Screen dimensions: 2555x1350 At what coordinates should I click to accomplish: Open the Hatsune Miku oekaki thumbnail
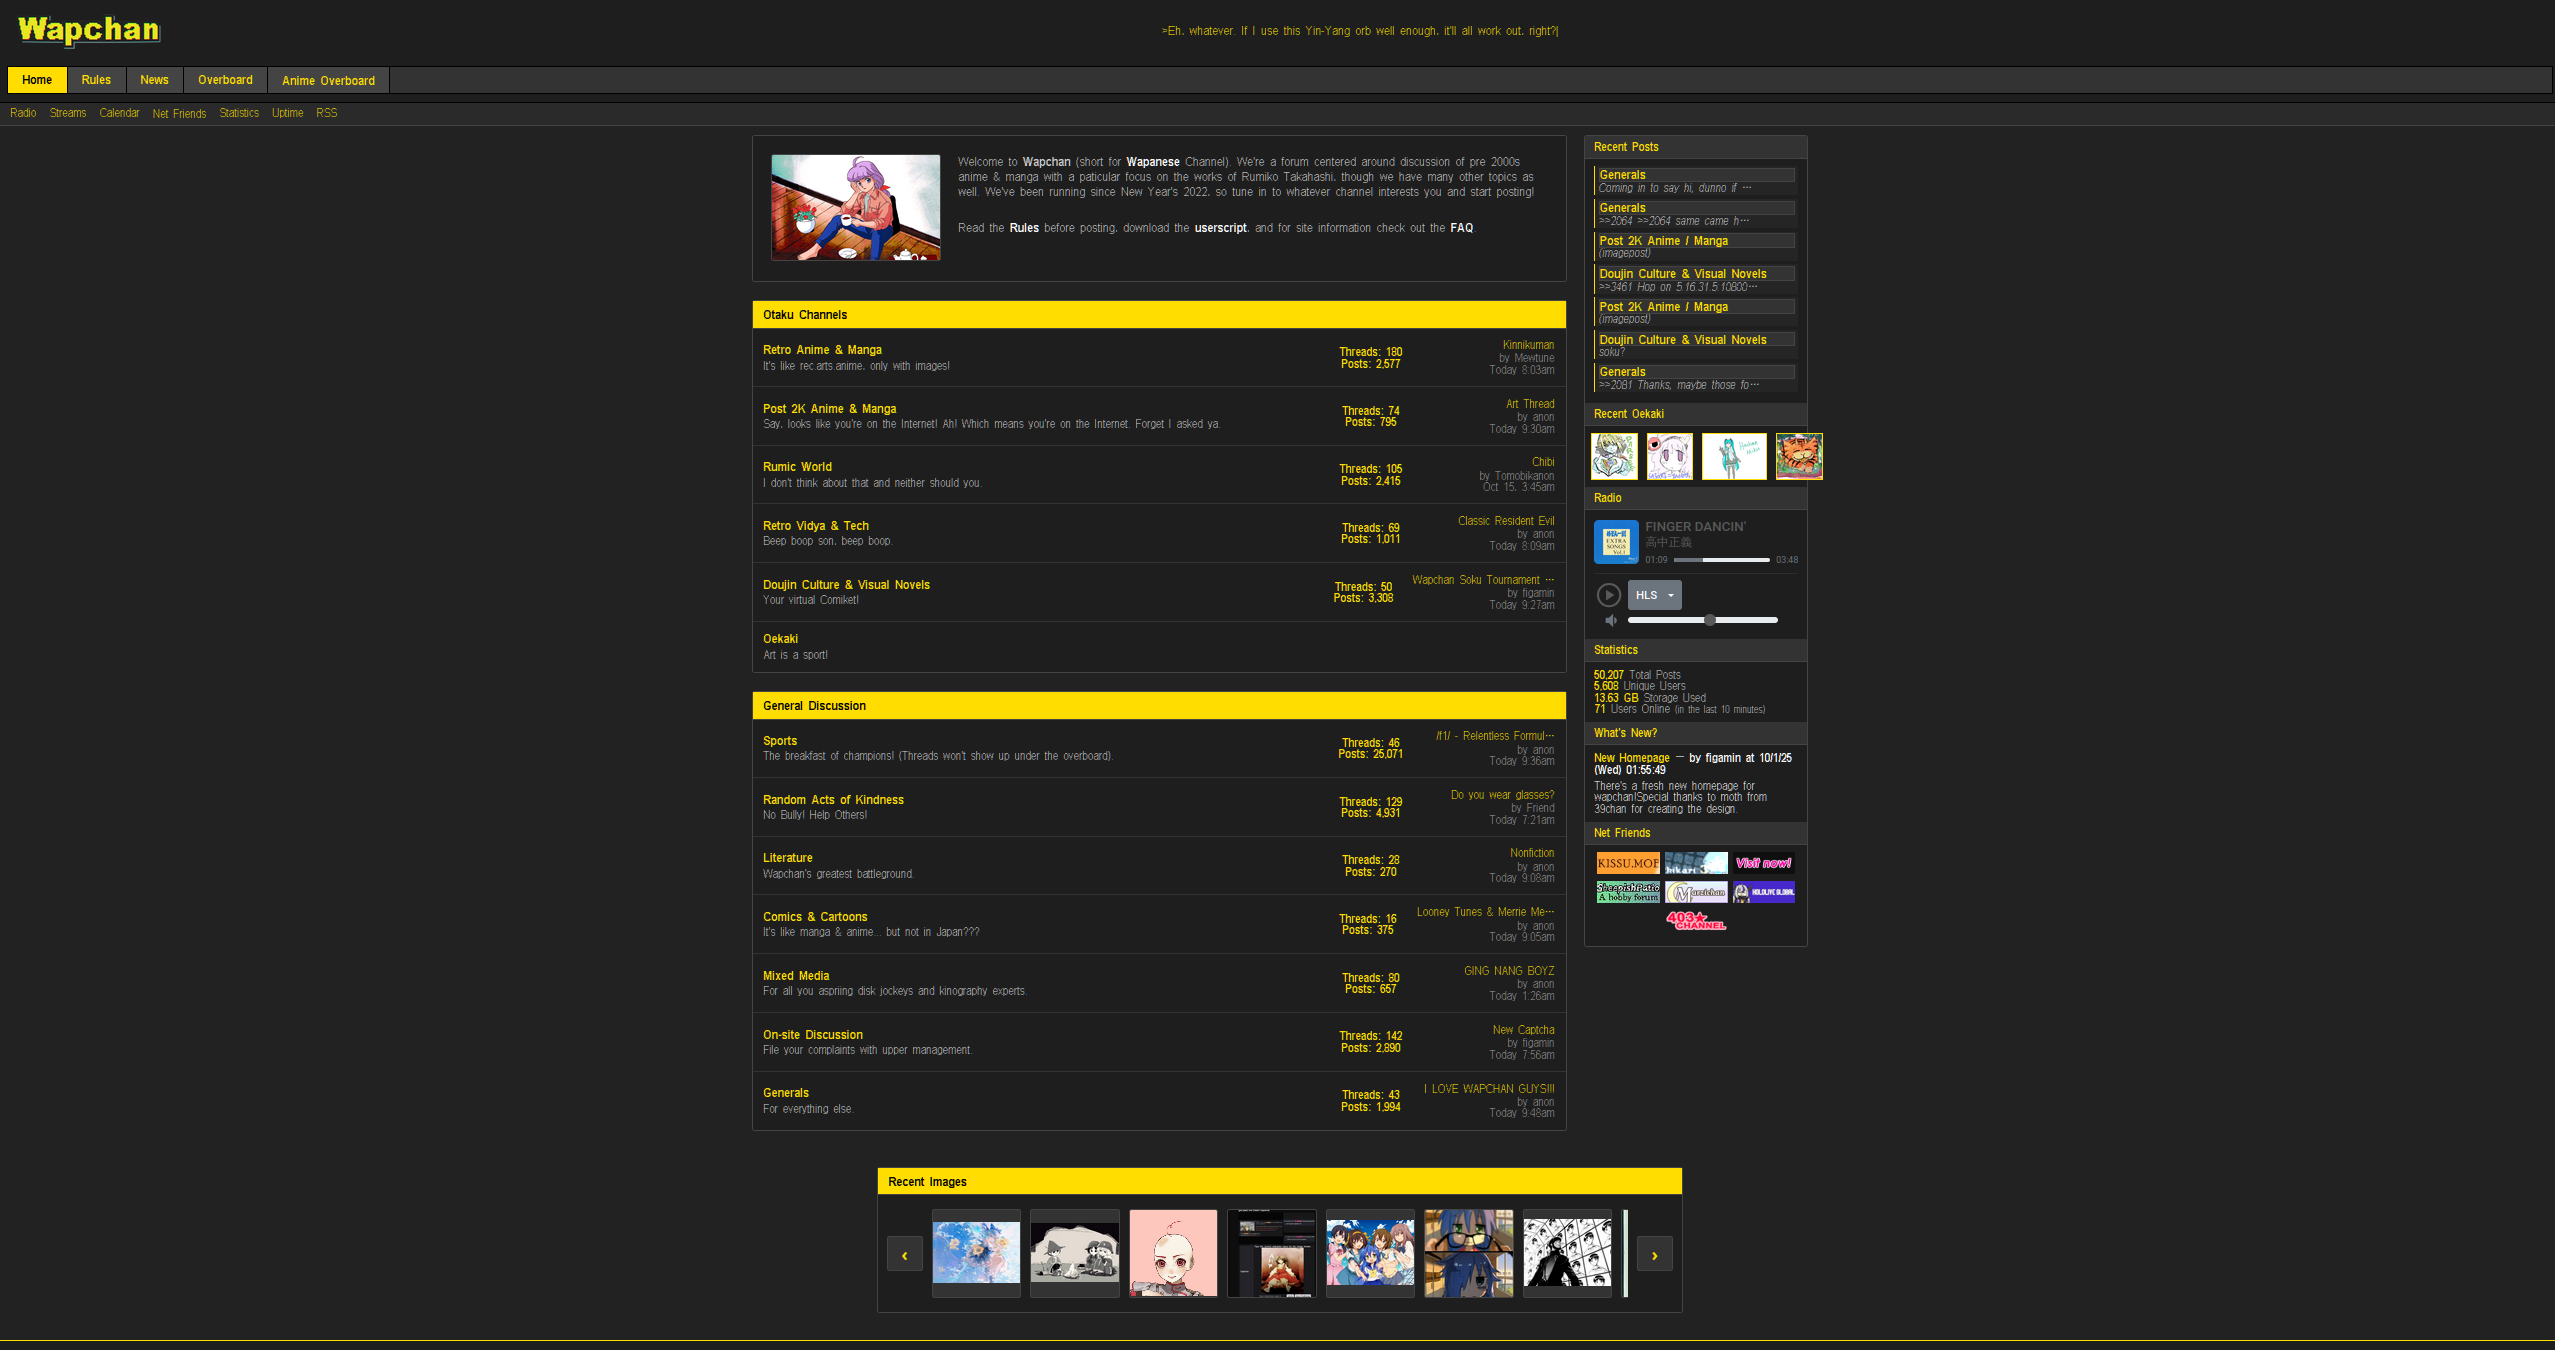[1733, 457]
